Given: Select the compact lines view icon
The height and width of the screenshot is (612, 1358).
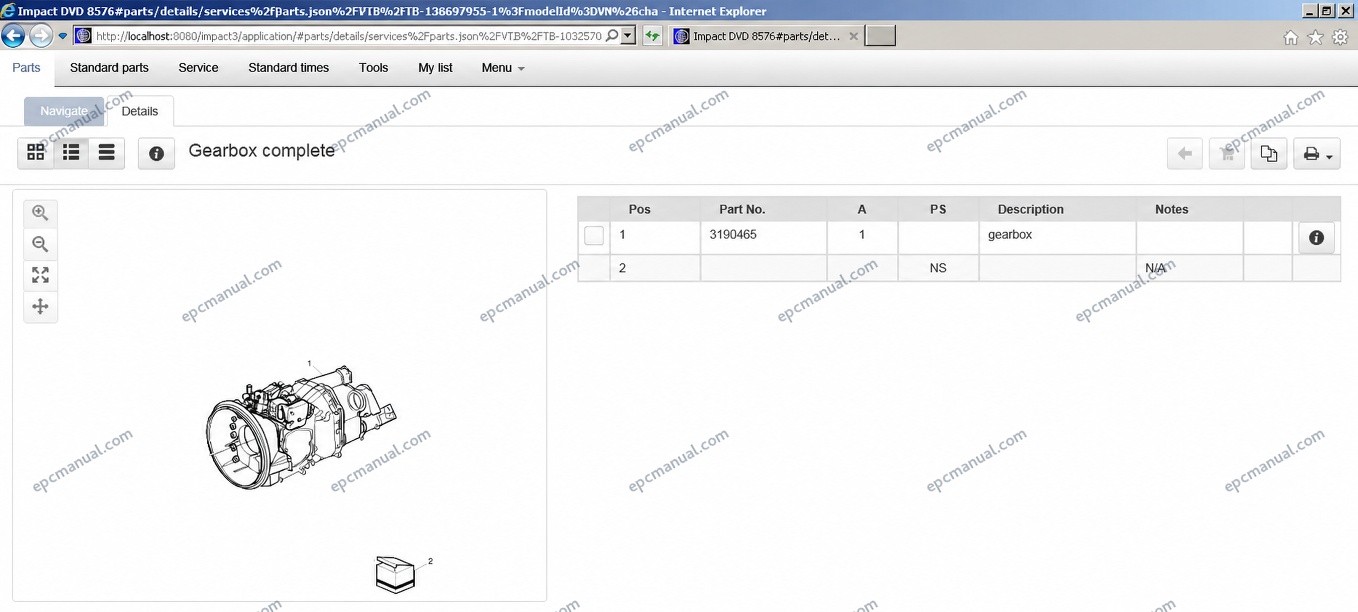Looking at the screenshot, I should [x=106, y=152].
